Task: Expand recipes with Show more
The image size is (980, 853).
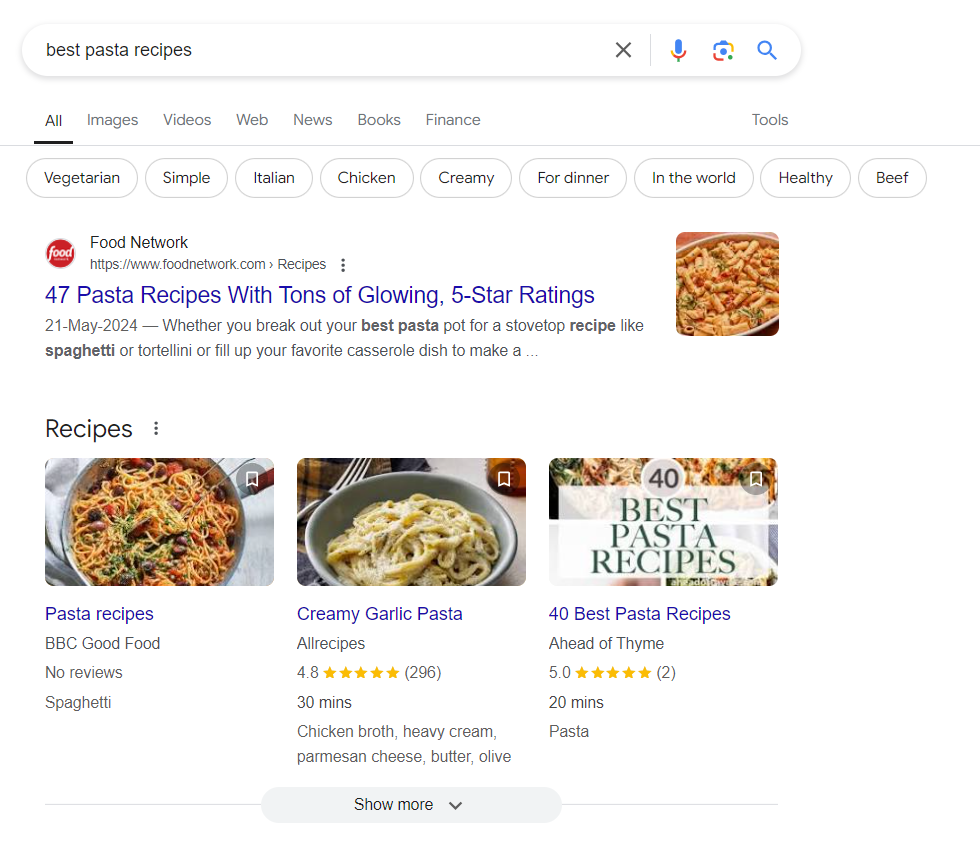Action: (x=411, y=805)
